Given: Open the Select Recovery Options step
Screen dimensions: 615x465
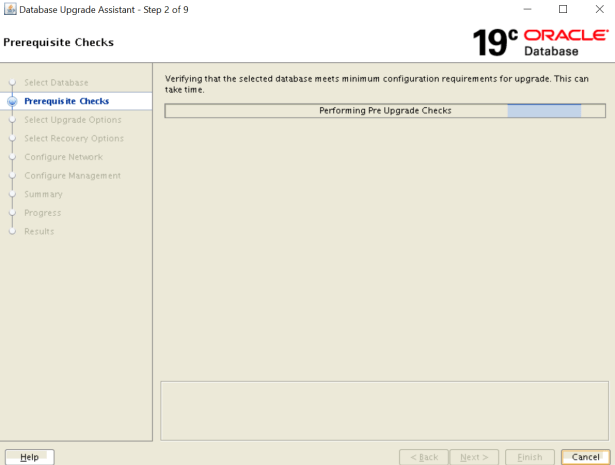Looking at the screenshot, I should click(73, 138).
